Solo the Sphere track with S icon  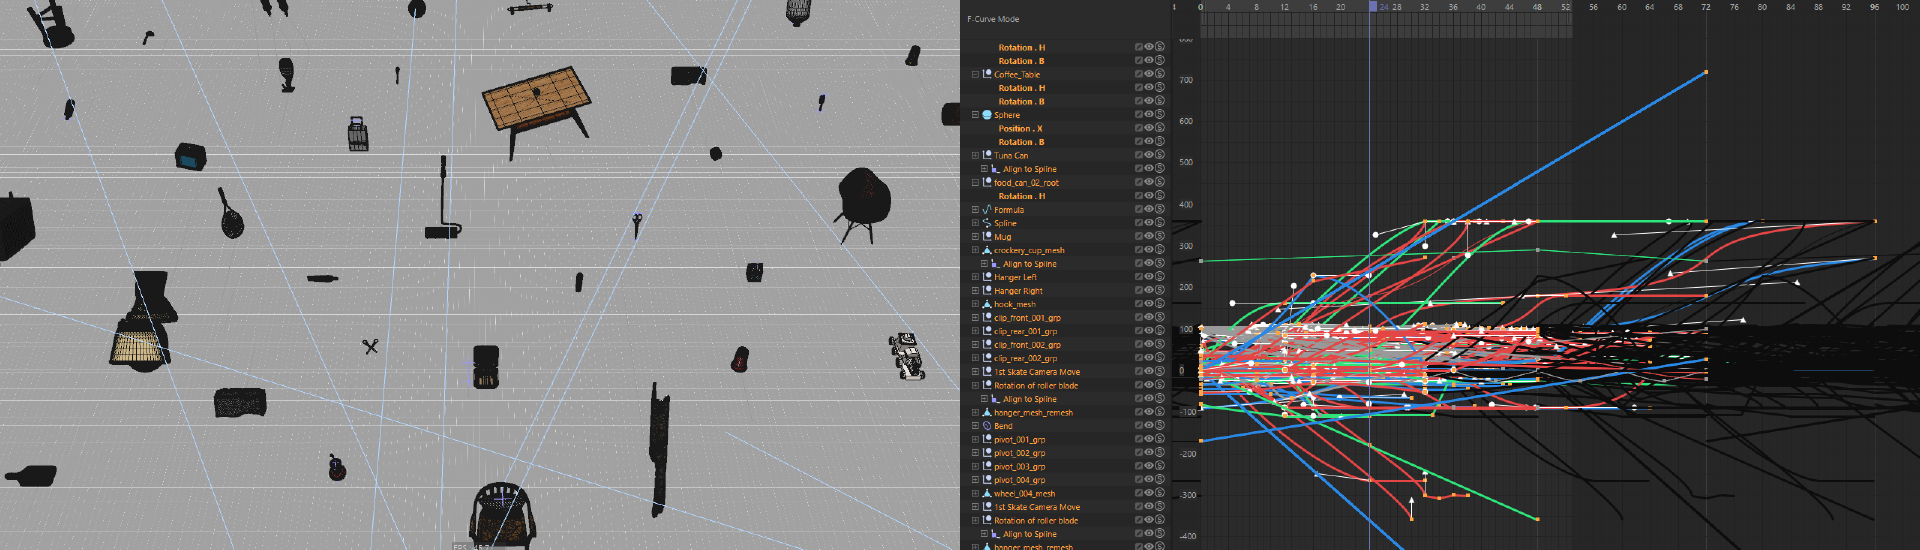point(1160,115)
